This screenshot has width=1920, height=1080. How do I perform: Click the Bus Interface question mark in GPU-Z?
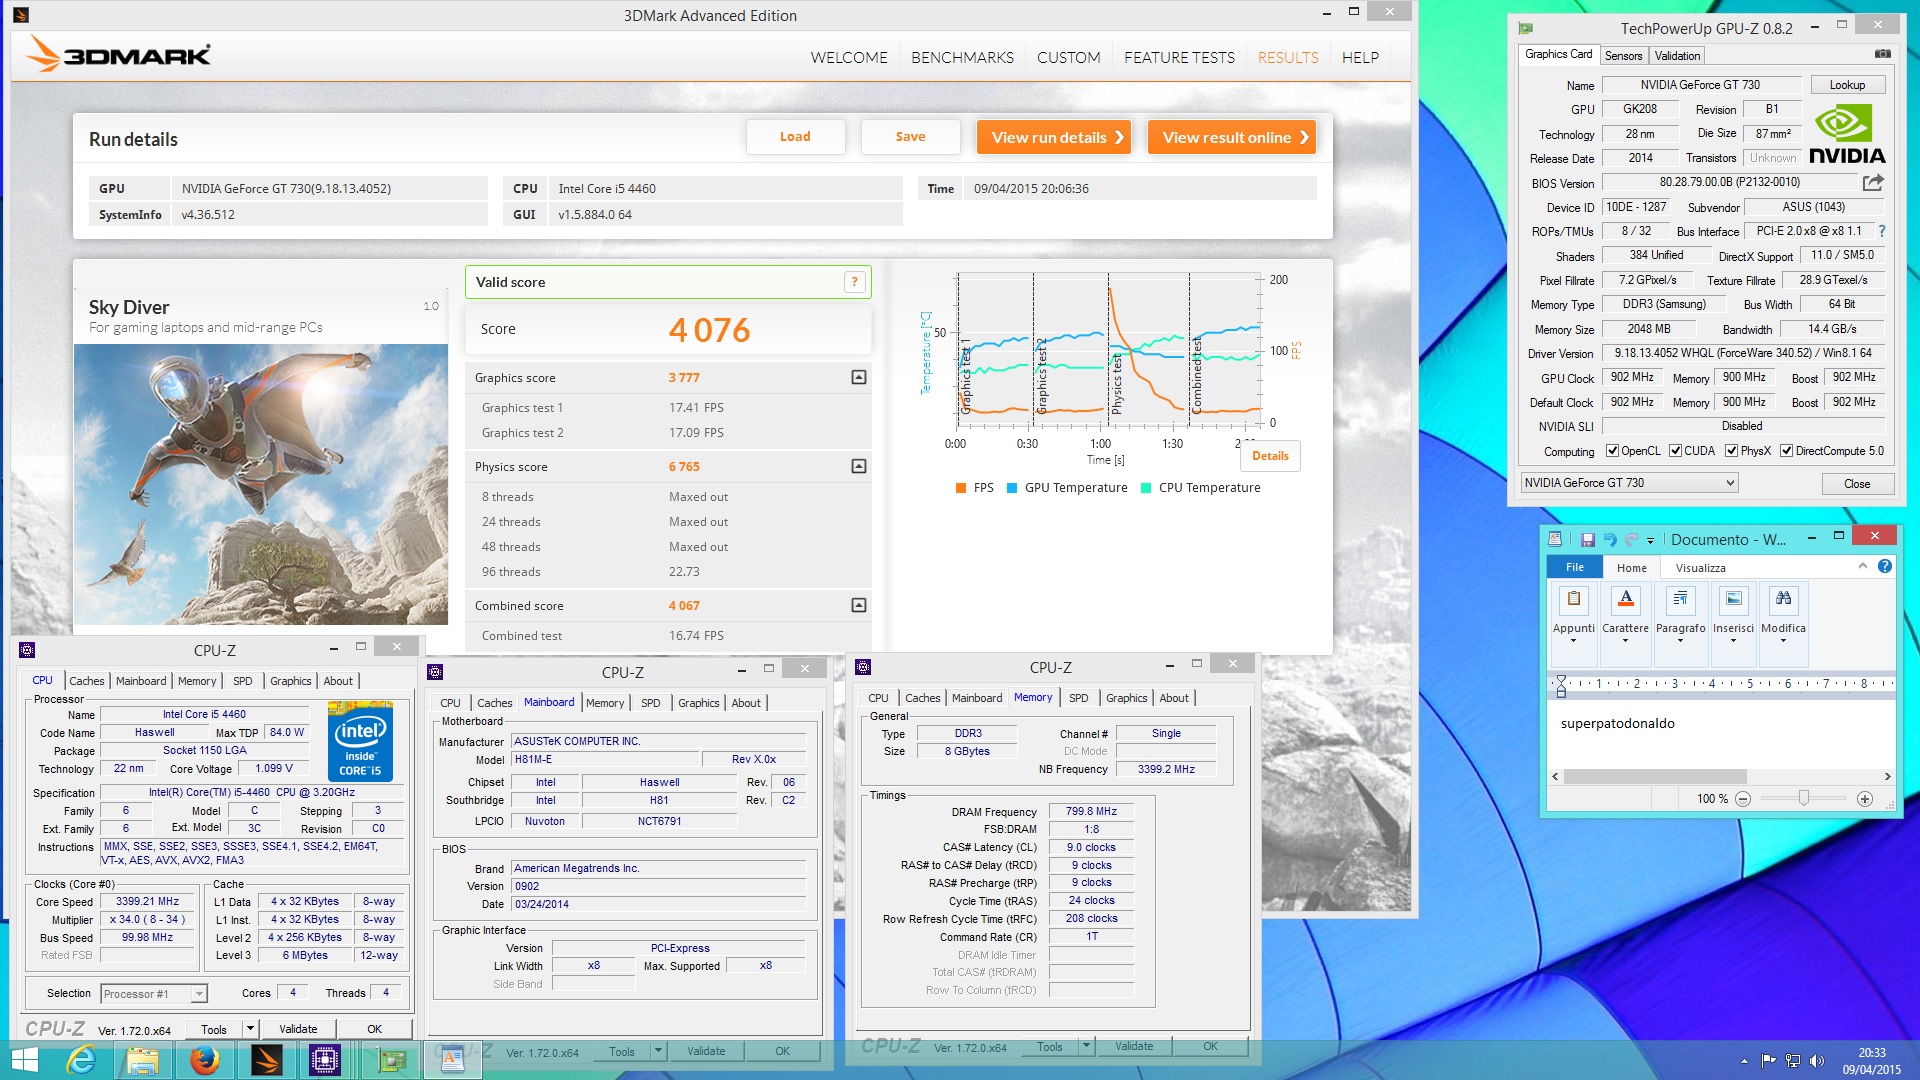(x=1881, y=231)
